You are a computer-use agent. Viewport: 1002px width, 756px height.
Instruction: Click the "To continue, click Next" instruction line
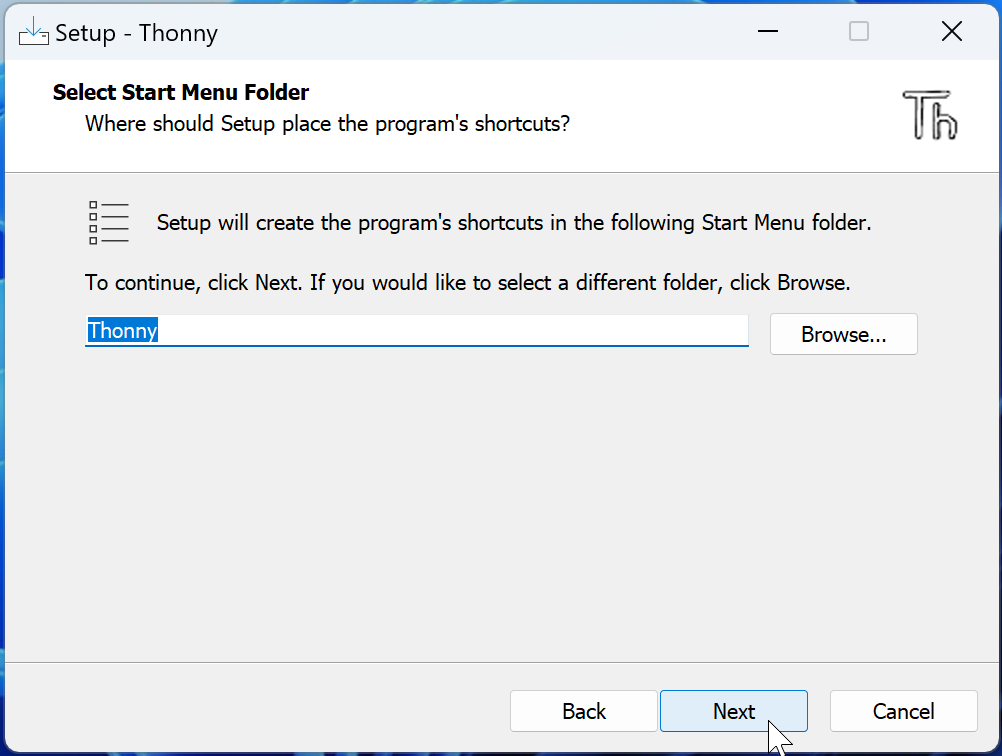point(467,282)
